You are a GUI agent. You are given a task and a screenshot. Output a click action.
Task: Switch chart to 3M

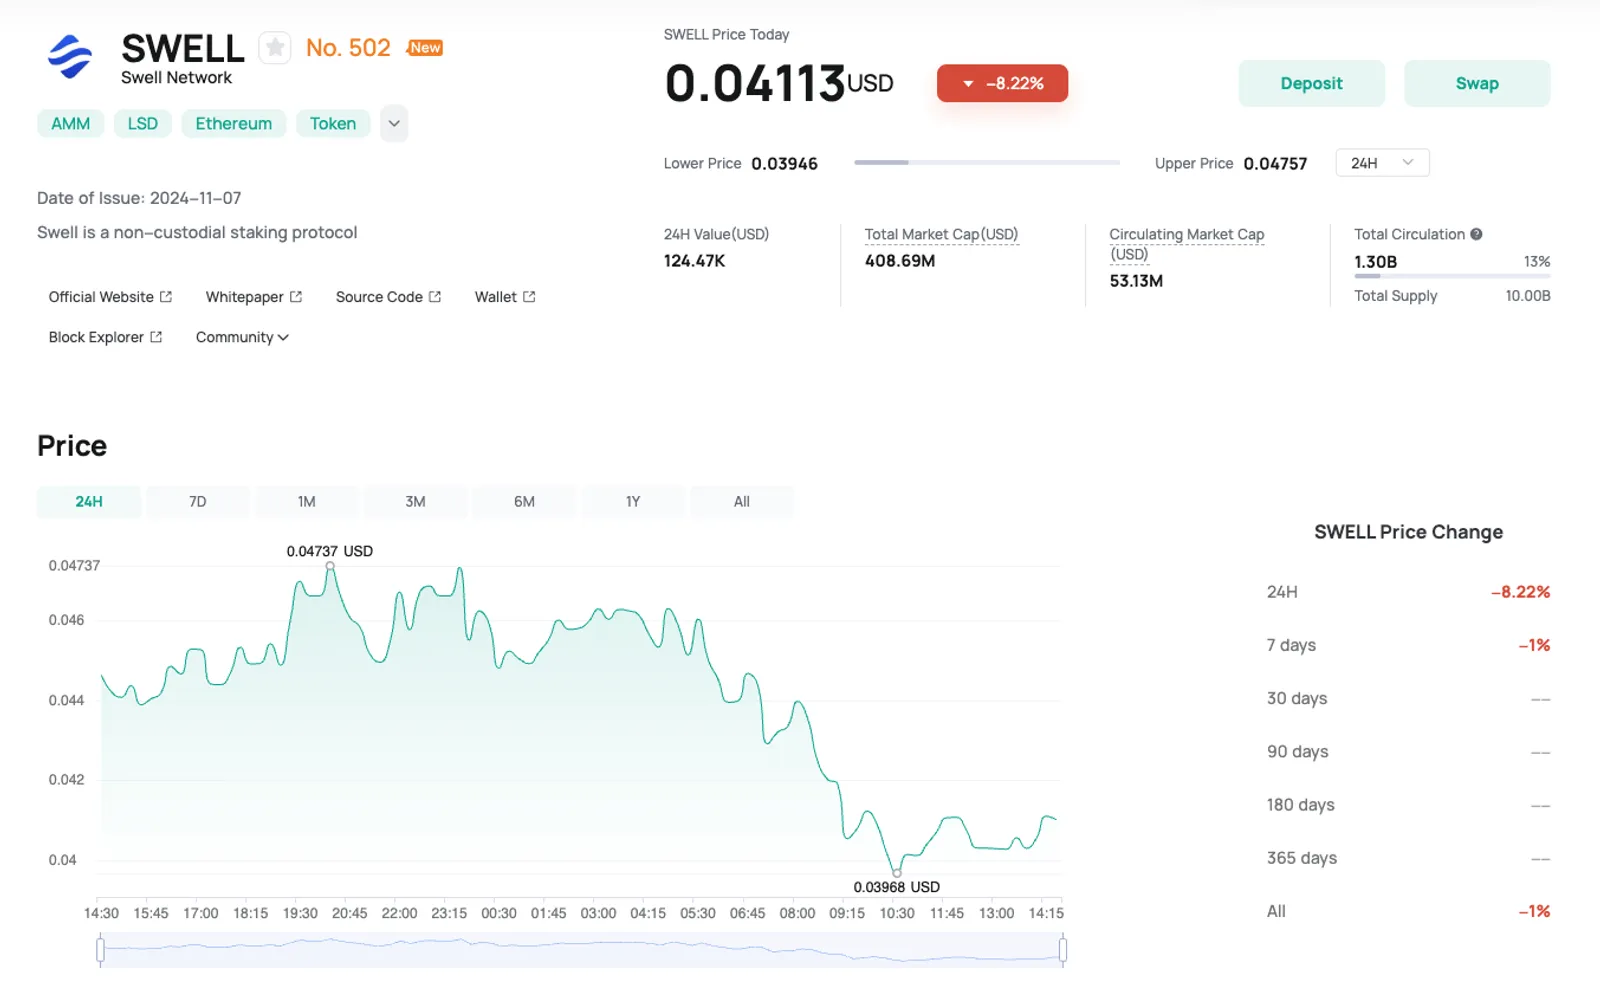415,502
